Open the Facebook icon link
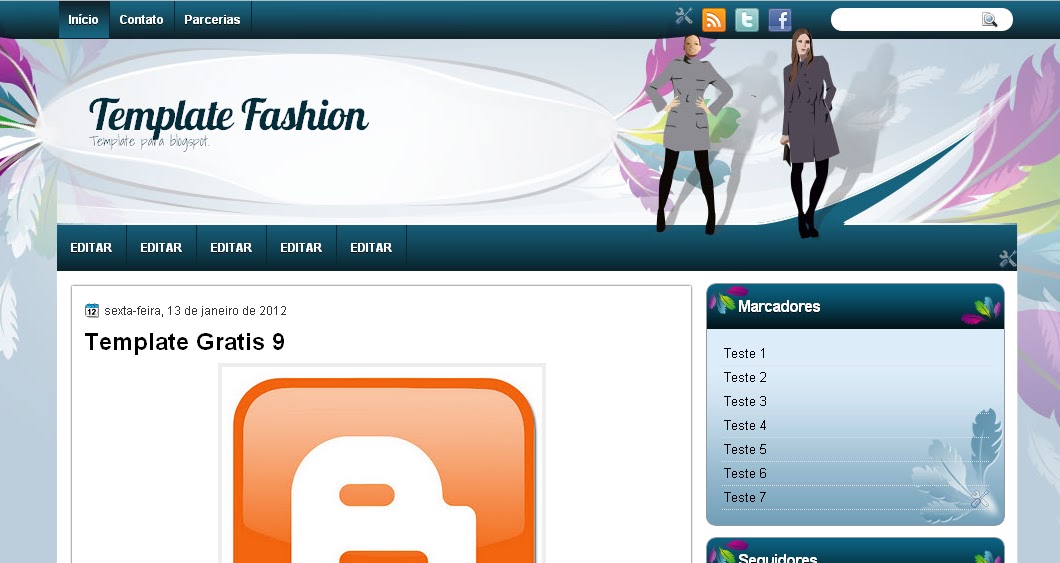 point(779,20)
